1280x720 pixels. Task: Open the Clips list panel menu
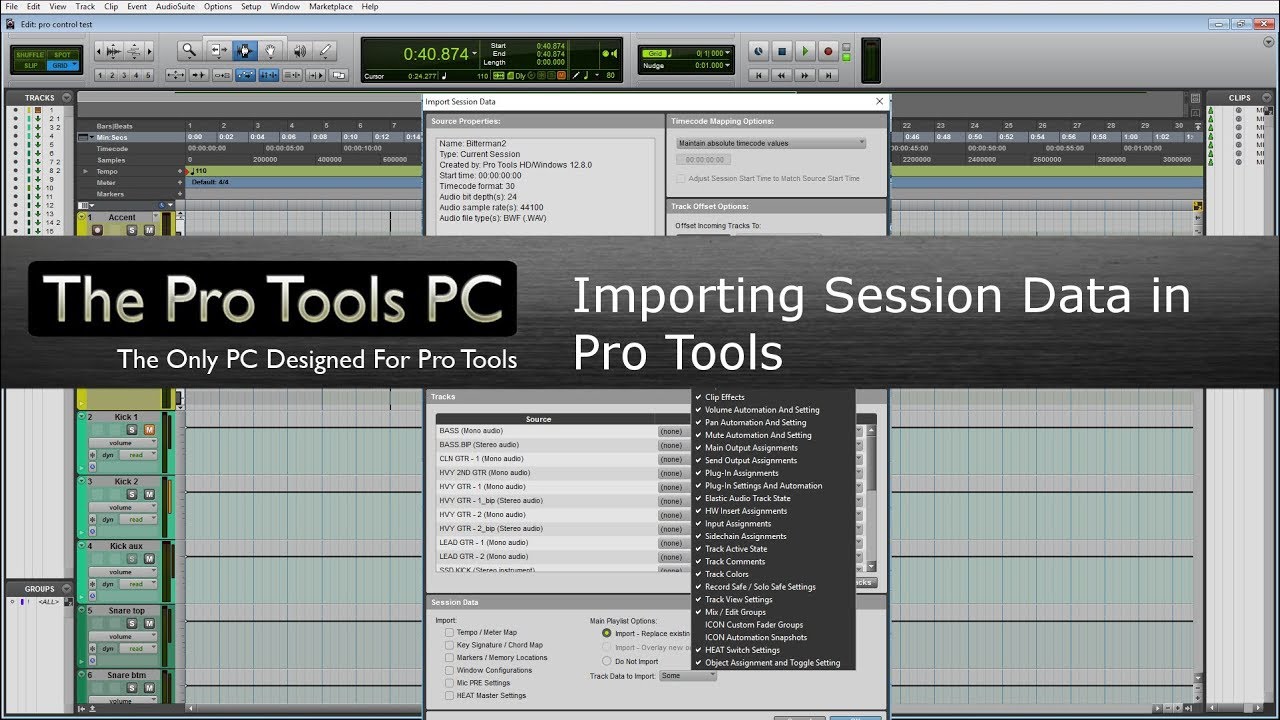click(x=1266, y=98)
